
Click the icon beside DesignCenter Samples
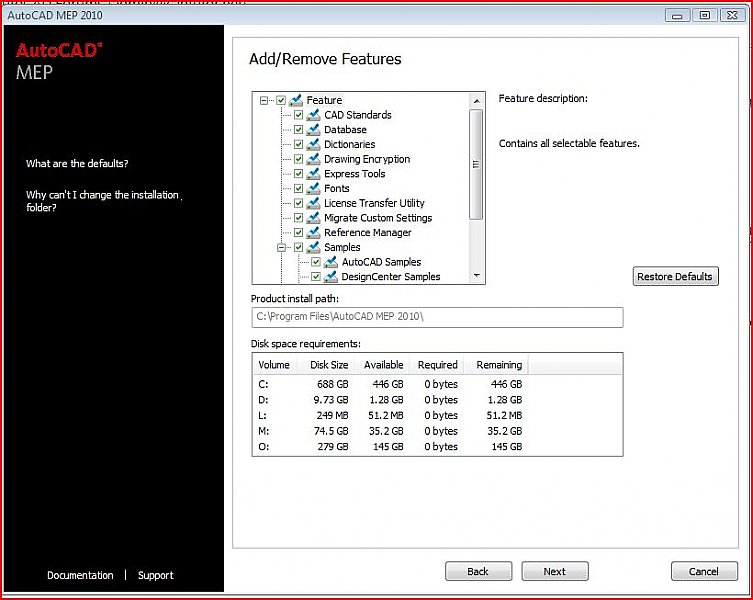(x=330, y=277)
